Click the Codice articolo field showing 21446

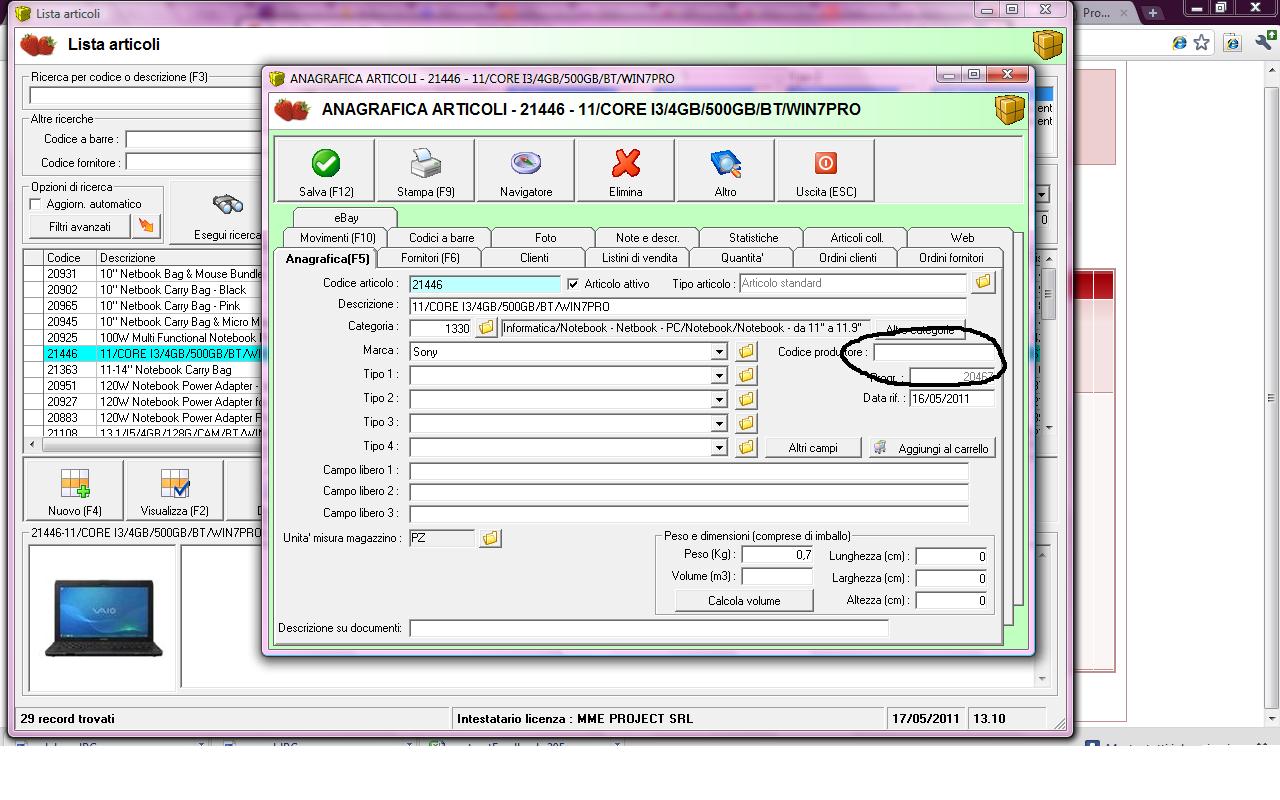(485, 284)
